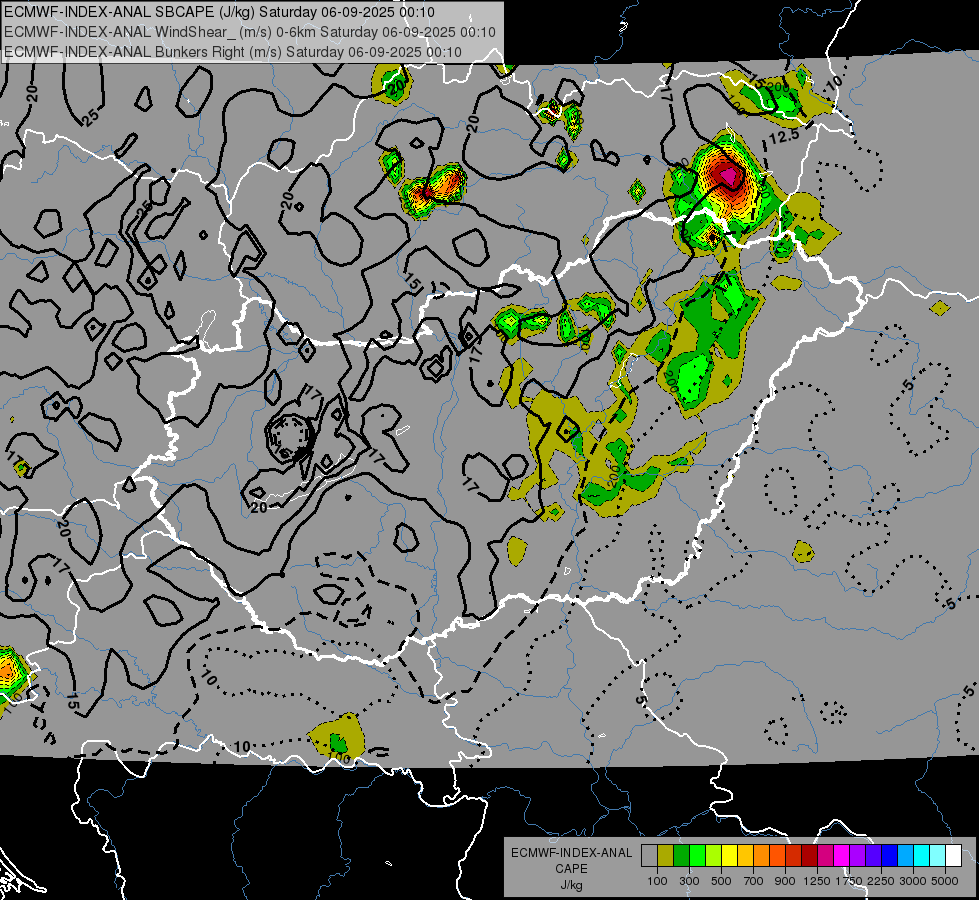Image resolution: width=979 pixels, height=900 pixels.
Task: Select the lime yellow-green legend swatch
Action: tap(713, 856)
